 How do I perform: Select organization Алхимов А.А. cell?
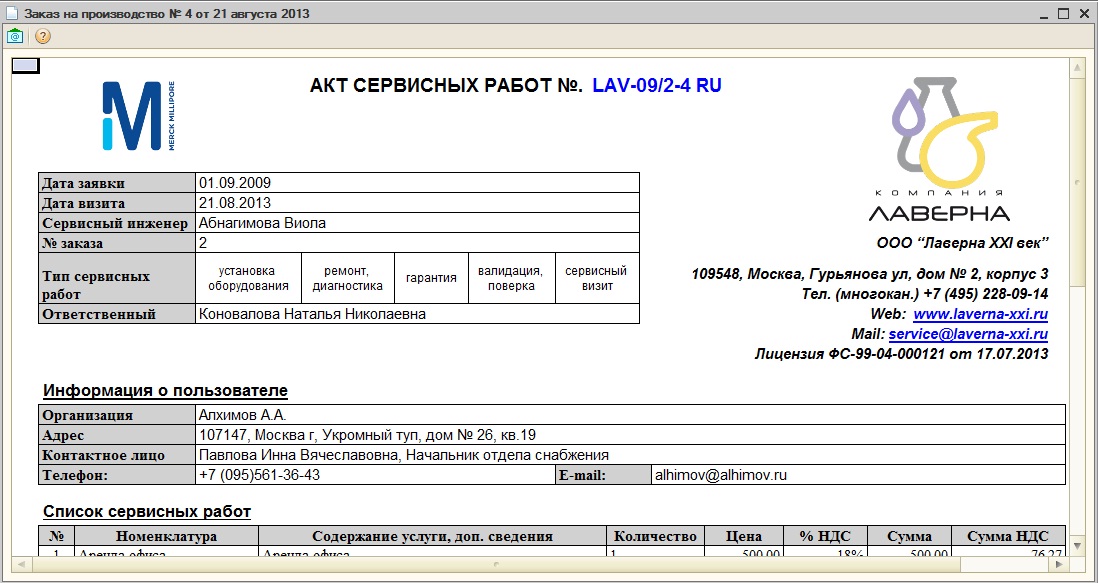coord(631,415)
